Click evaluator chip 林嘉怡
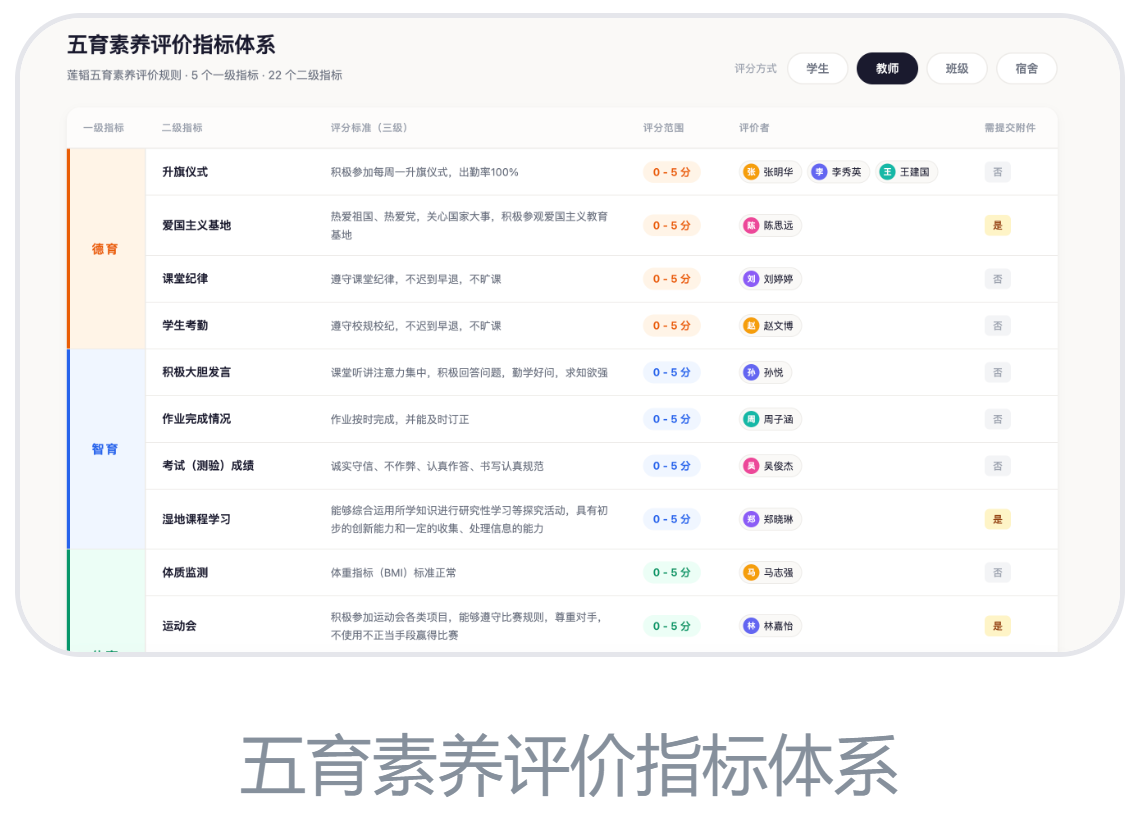 (x=770, y=626)
